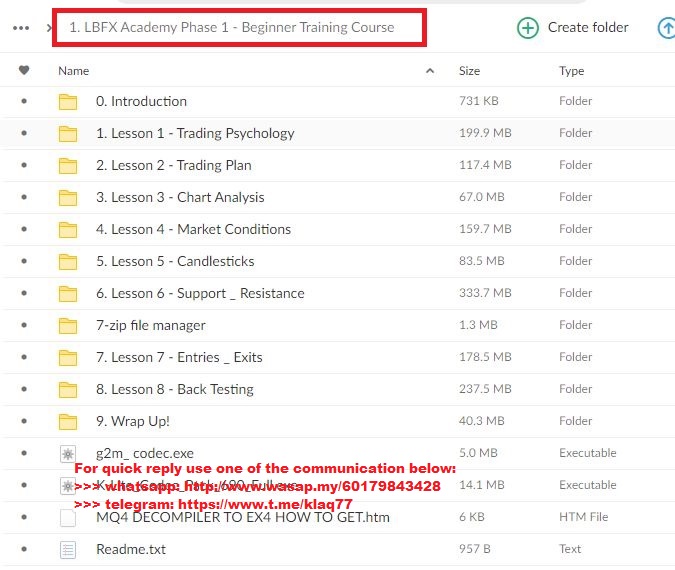Click favorite dot on Trading Psychology row
The width and height of the screenshot is (675, 570).
[x=24, y=133]
